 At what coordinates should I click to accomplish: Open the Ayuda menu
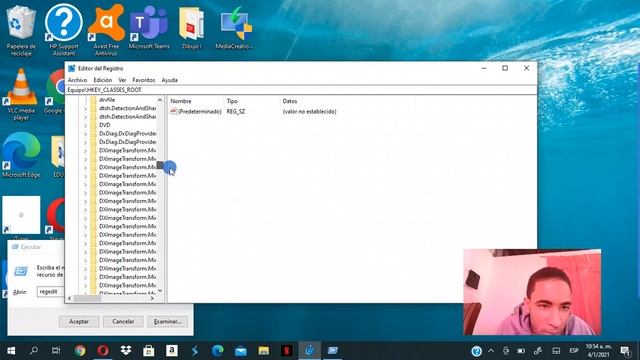point(169,80)
